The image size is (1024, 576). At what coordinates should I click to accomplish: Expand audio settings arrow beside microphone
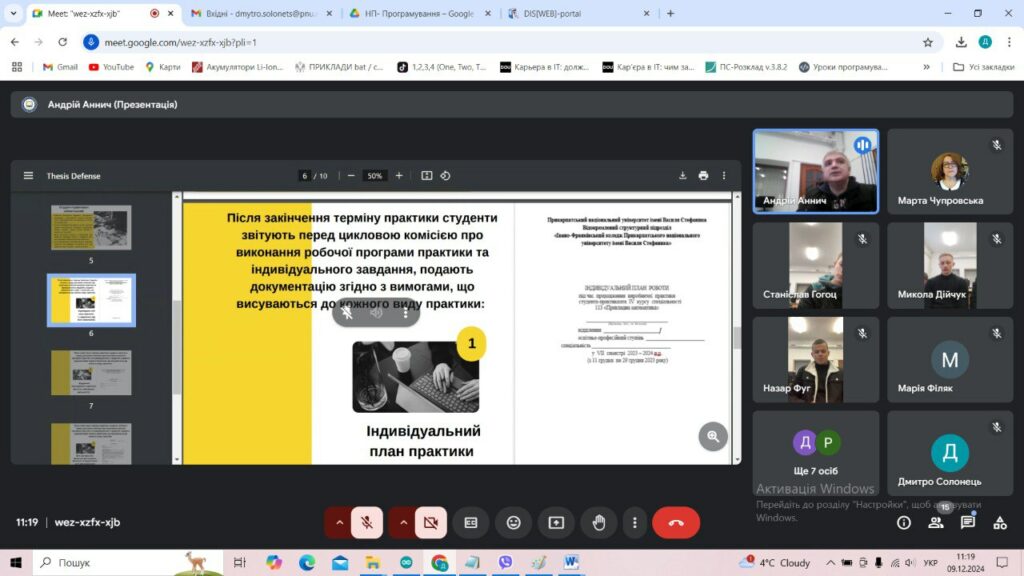(339, 522)
